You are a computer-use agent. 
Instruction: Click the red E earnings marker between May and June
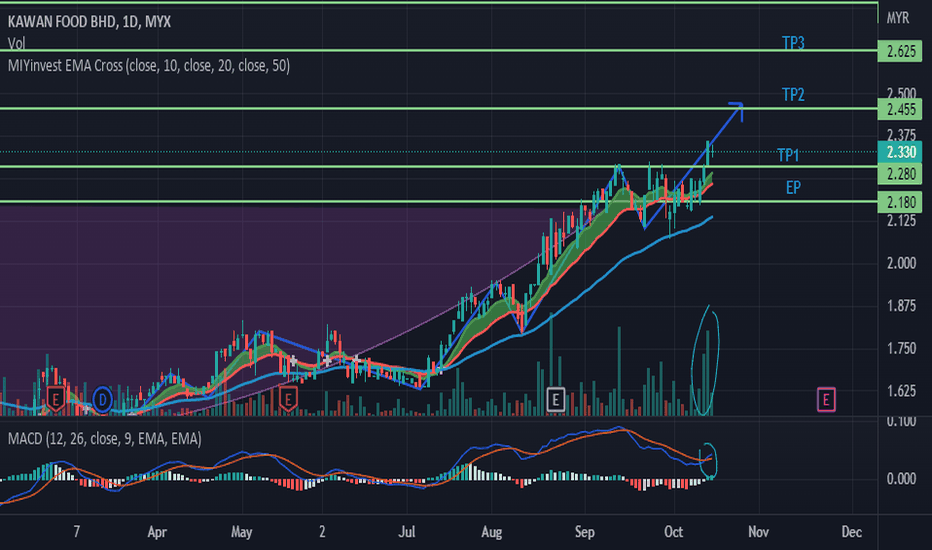[288, 399]
